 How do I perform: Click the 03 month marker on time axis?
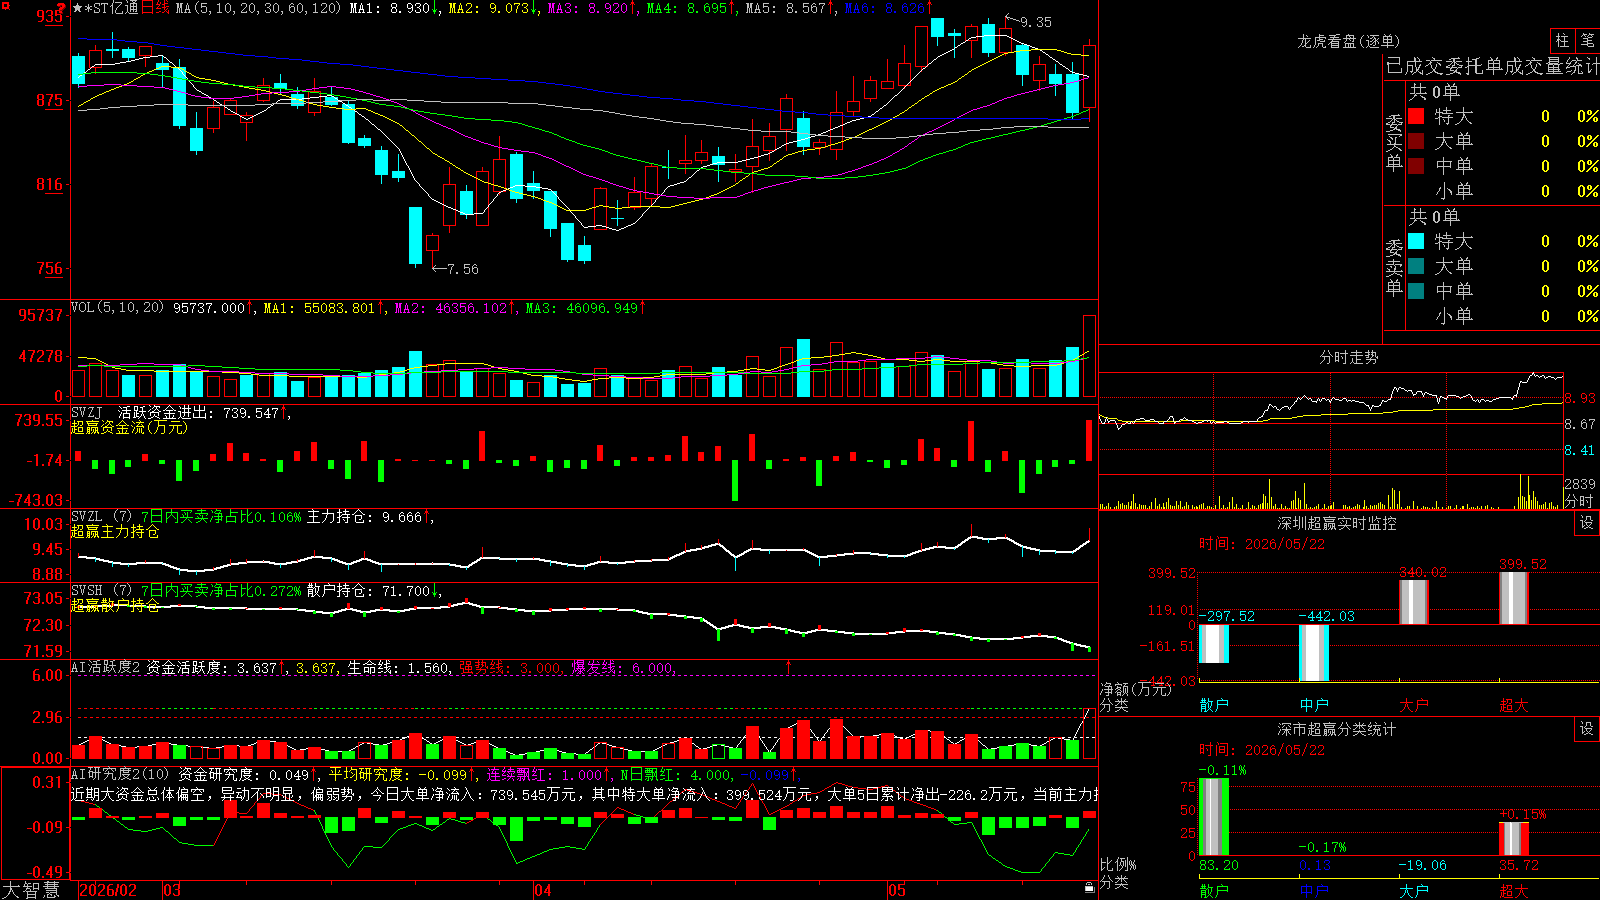172,890
